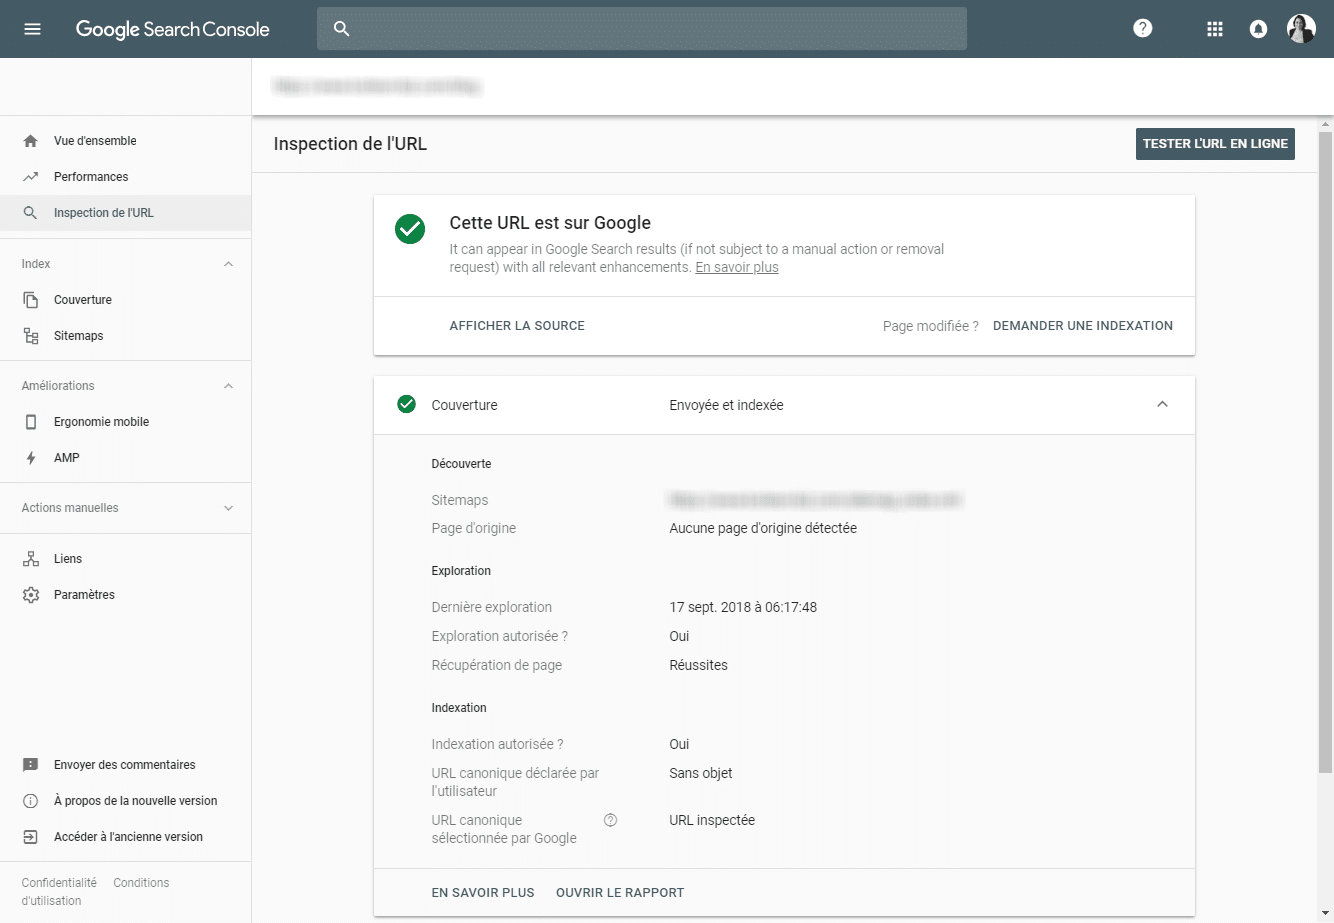Open Vue d'ensemble in sidebar
1334x923 pixels.
(x=95, y=141)
